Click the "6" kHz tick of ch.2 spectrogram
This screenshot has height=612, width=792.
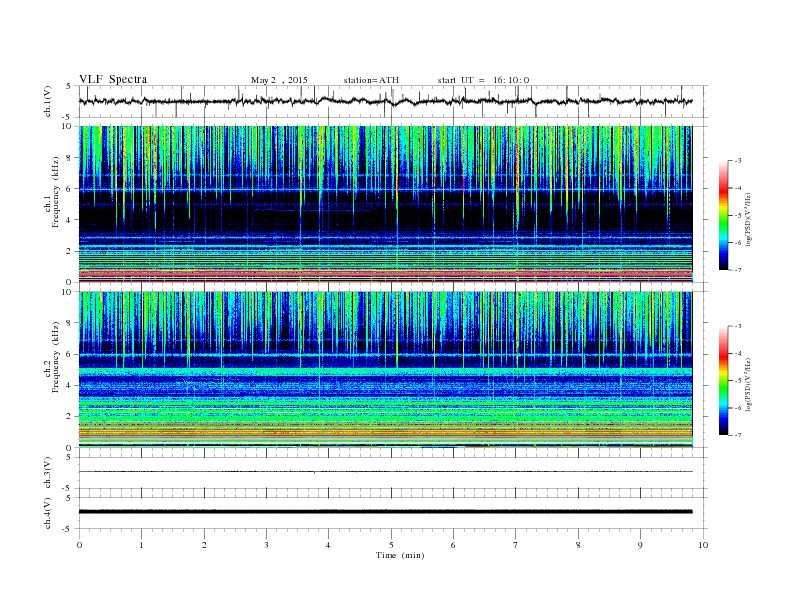(69, 354)
